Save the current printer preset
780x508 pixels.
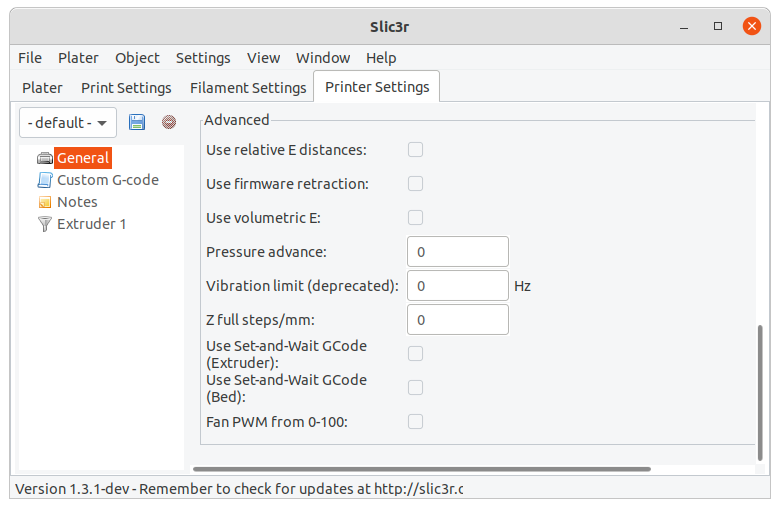(137, 122)
